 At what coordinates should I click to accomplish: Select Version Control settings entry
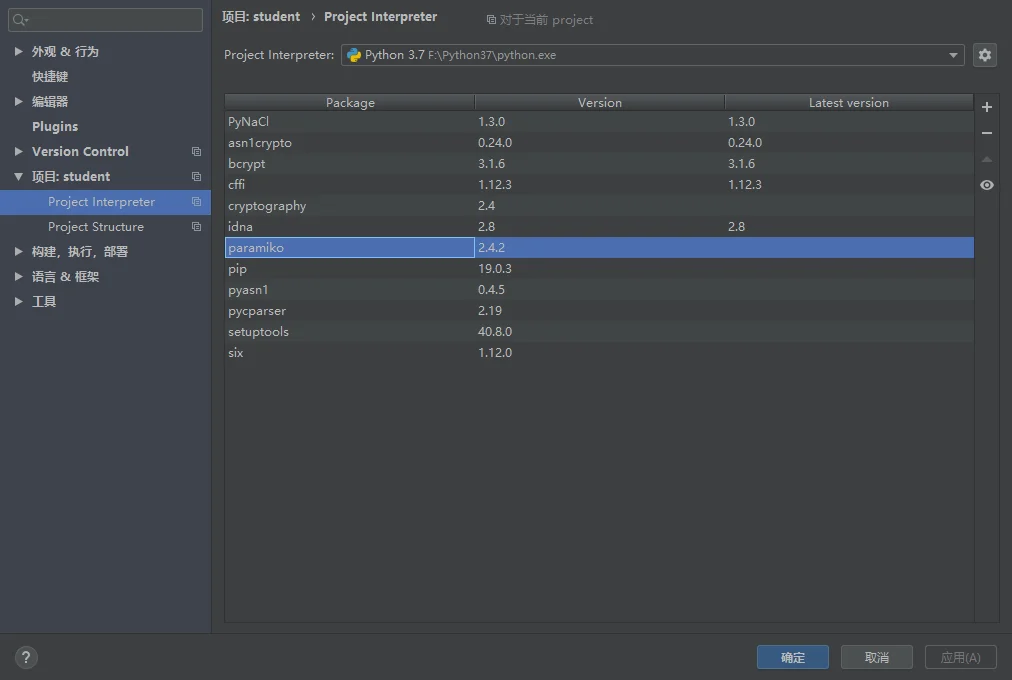80,152
